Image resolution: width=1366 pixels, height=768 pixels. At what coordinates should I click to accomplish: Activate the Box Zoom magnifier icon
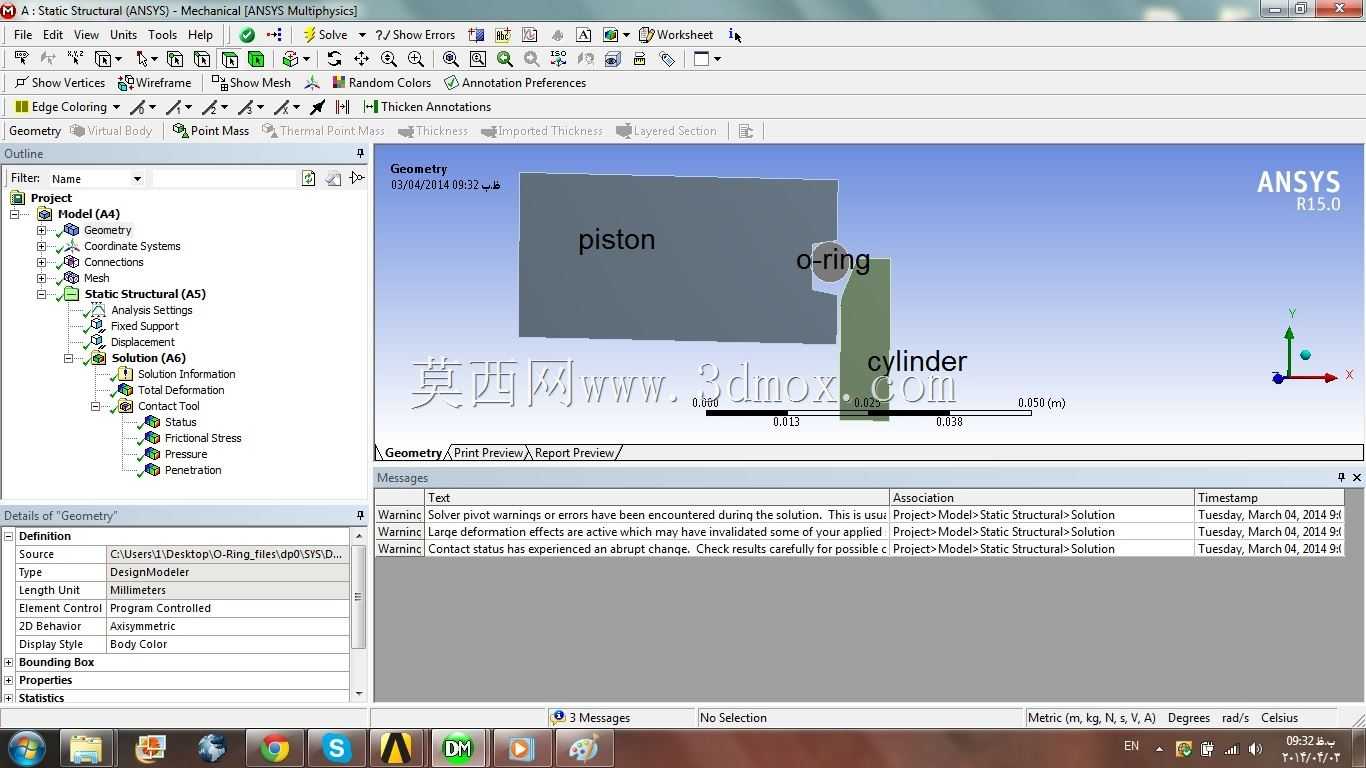416,59
